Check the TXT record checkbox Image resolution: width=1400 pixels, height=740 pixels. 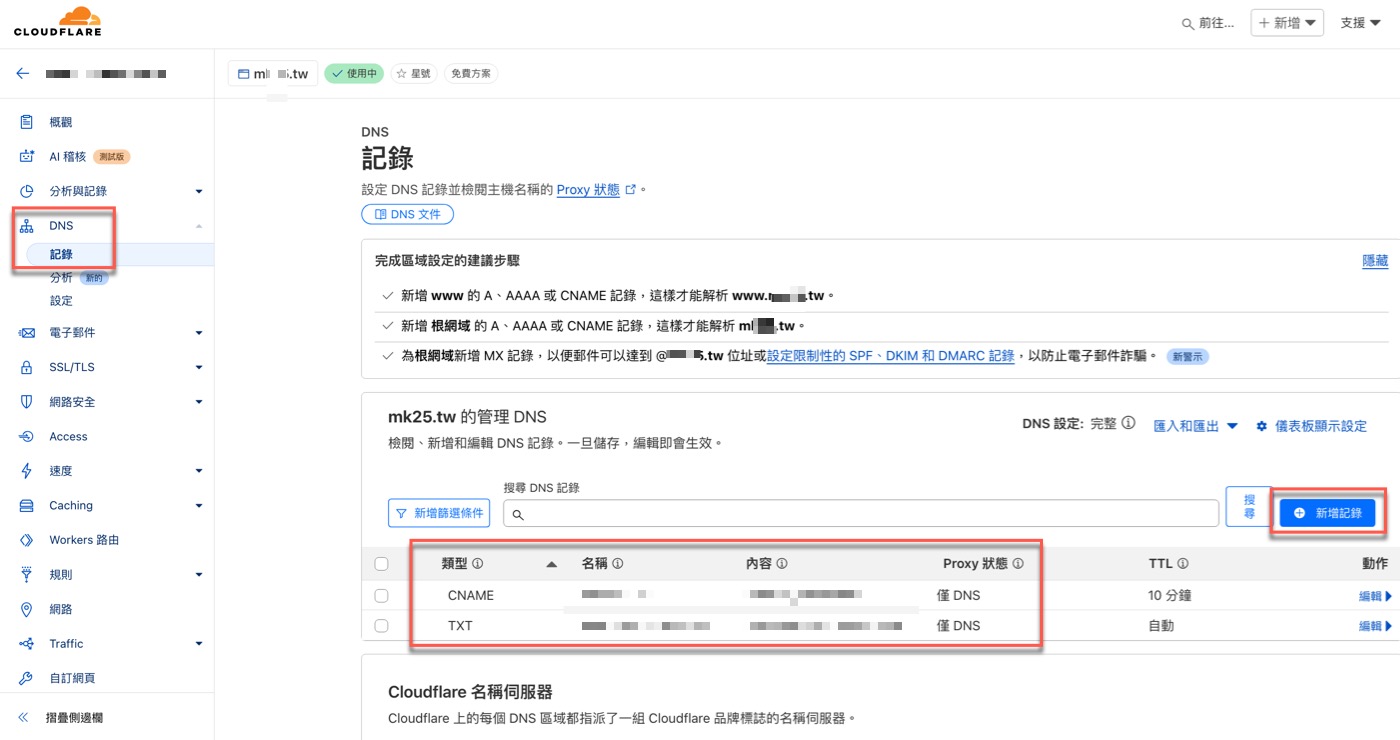[381, 626]
